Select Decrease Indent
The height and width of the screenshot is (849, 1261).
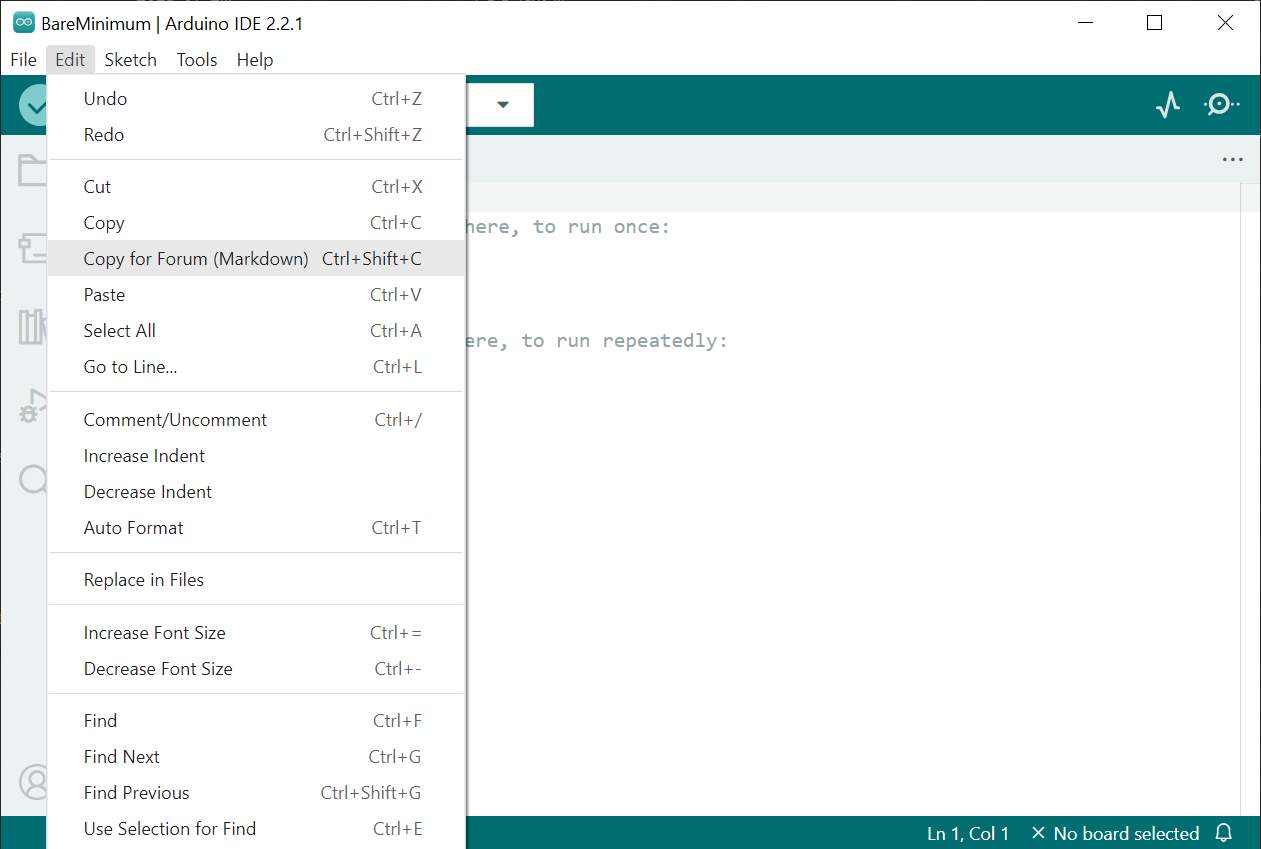pyautogui.click(x=256, y=492)
